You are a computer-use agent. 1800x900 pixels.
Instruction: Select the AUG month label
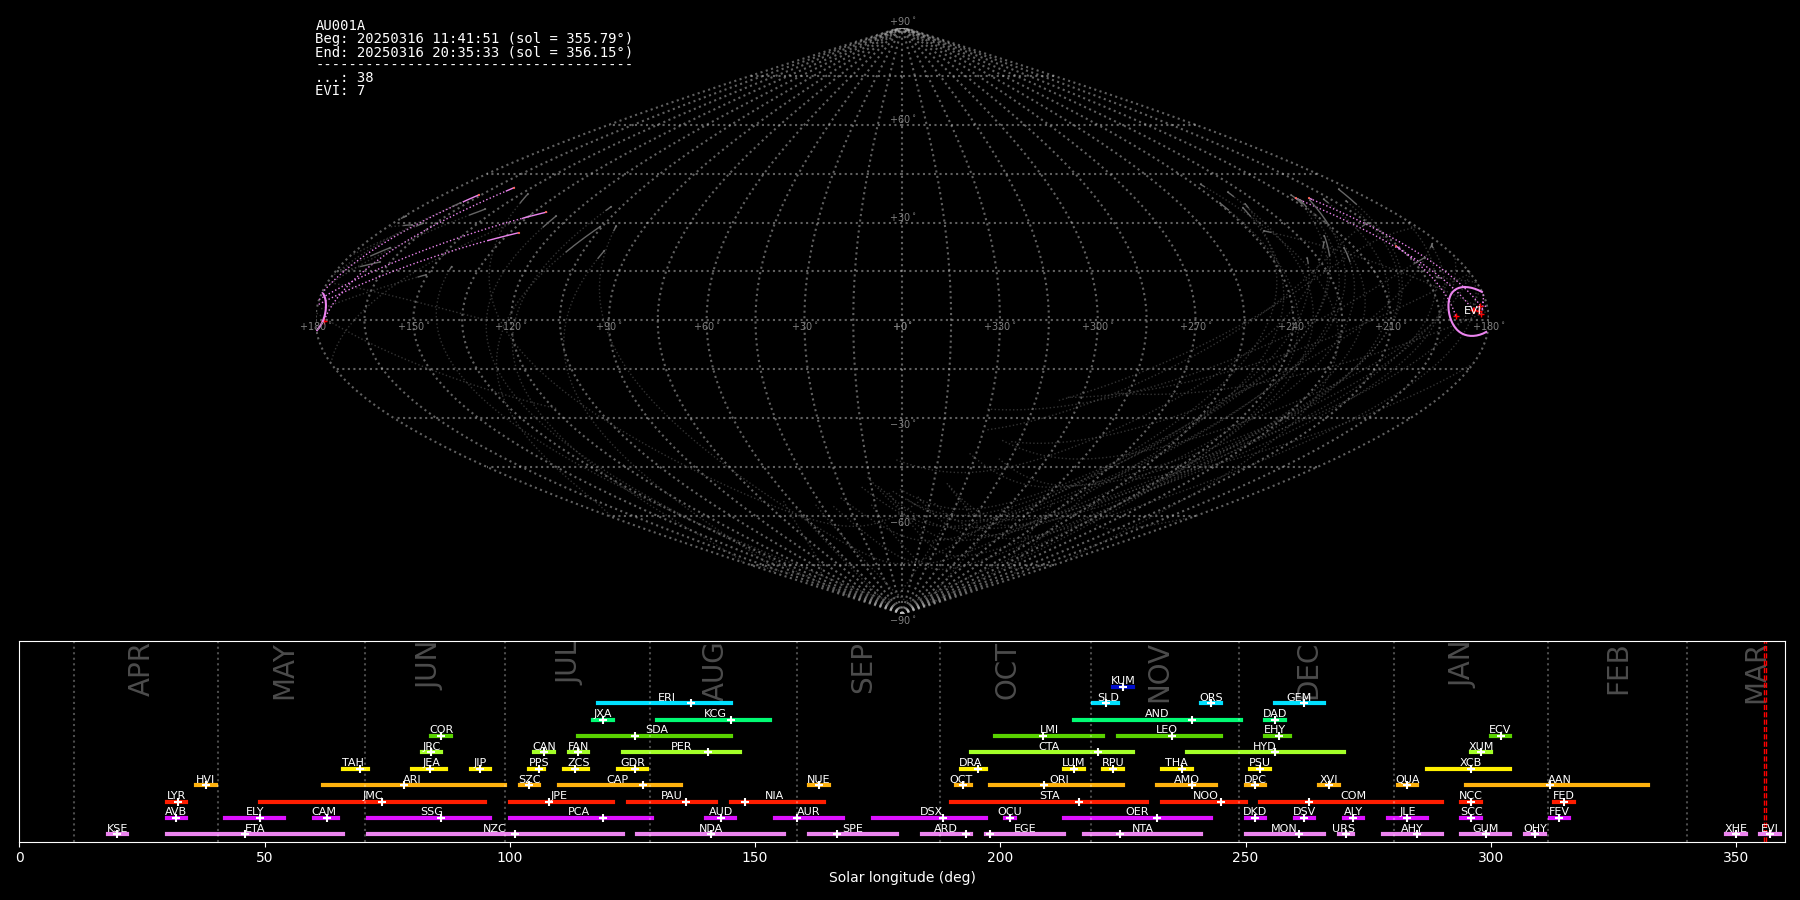pos(712,672)
